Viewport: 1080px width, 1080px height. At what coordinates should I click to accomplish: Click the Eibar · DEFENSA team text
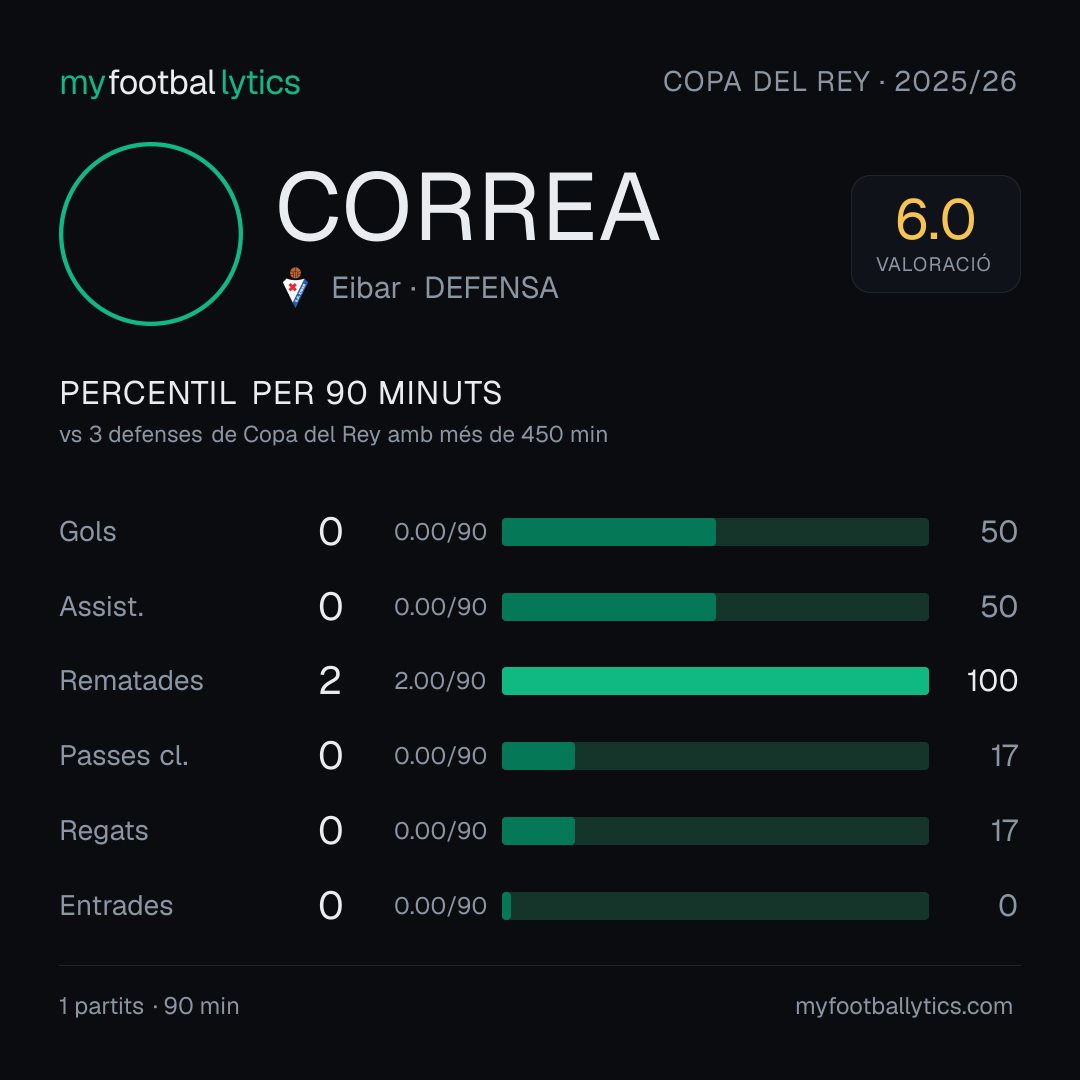pos(445,288)
